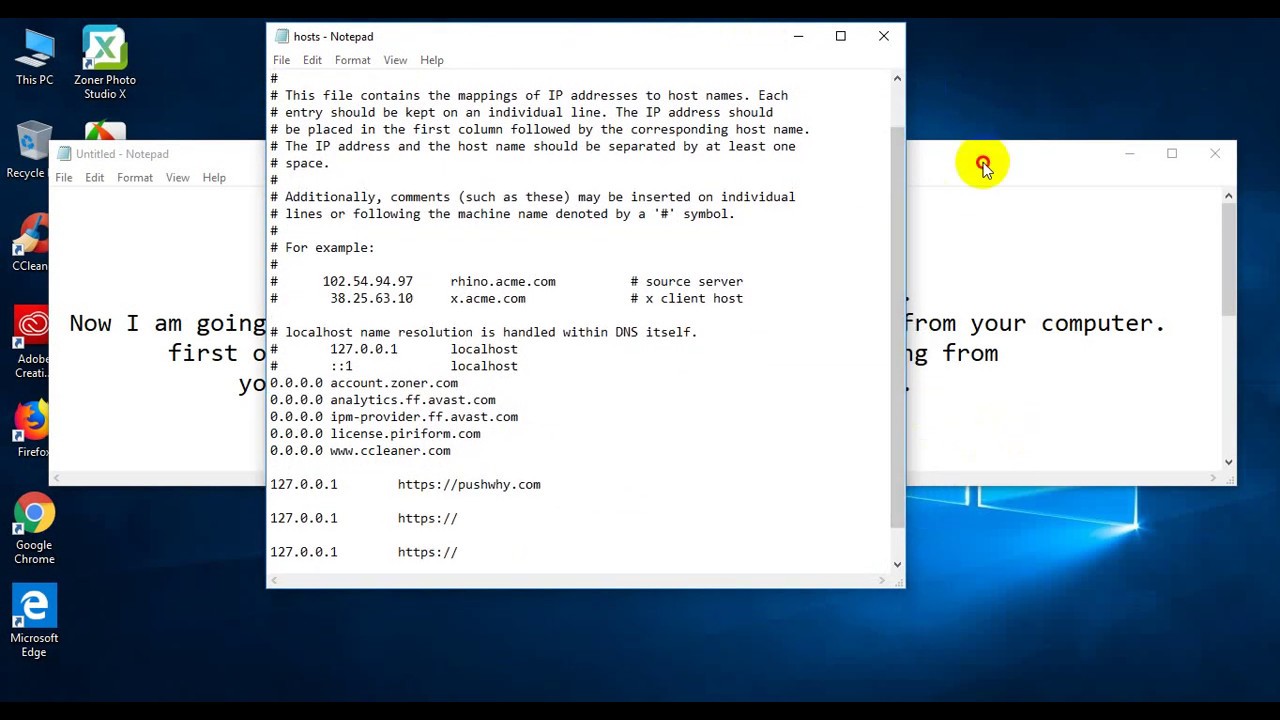Click '102.54.94.97' example IP address
This screenshot has width=1280, height=720.
[367, 282]
